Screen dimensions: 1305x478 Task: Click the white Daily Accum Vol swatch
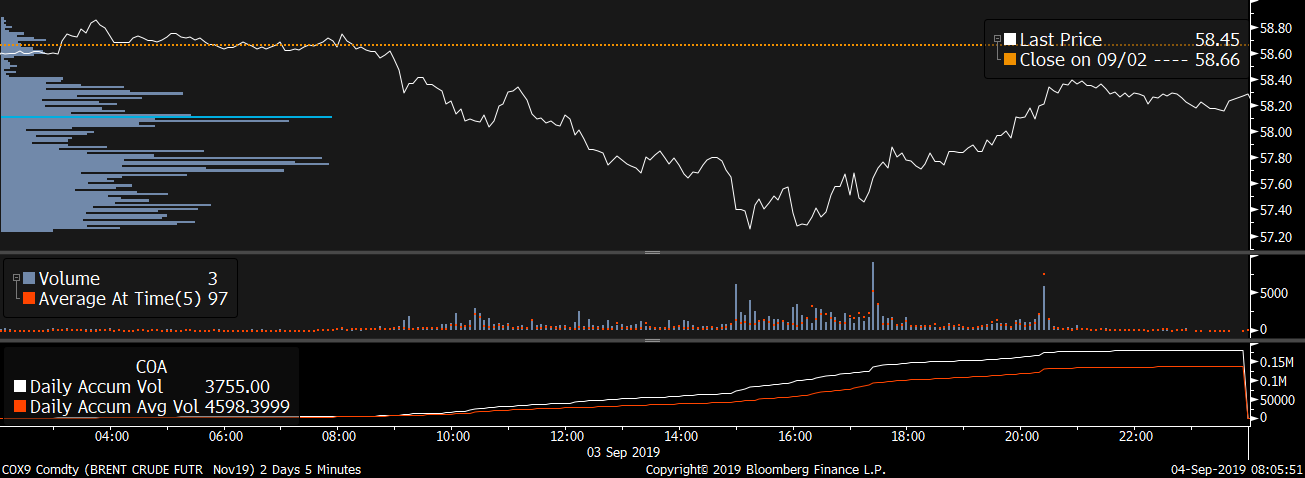[x=21, y=387]
